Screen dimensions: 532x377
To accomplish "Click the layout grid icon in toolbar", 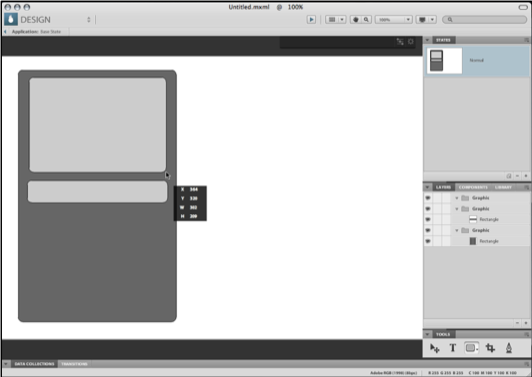I will pos(332,20).
